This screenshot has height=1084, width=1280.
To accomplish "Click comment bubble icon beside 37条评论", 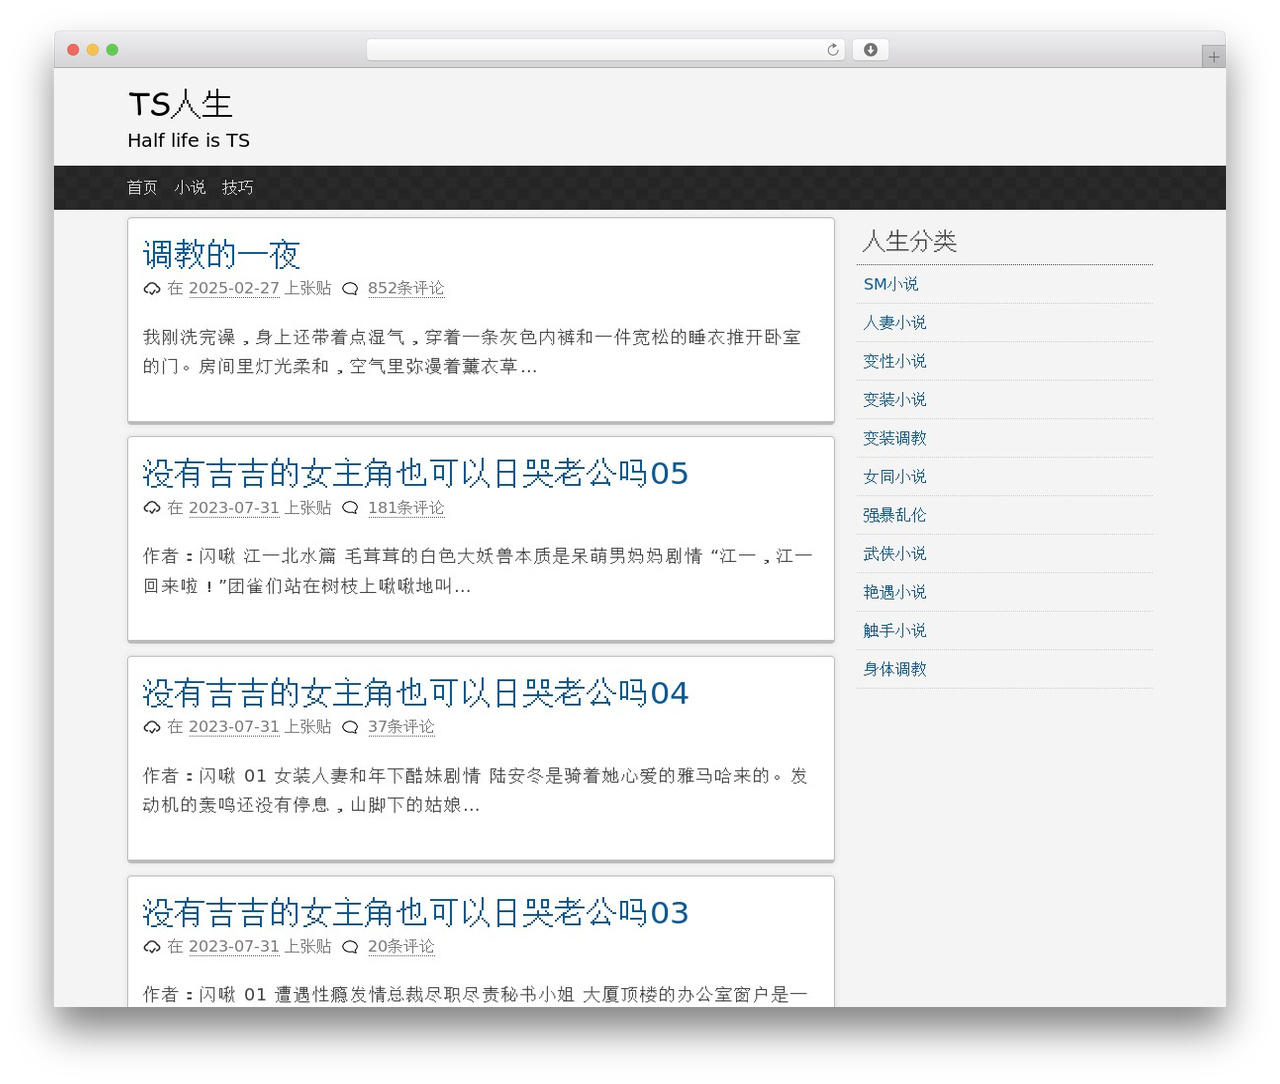I will (350, 727).
